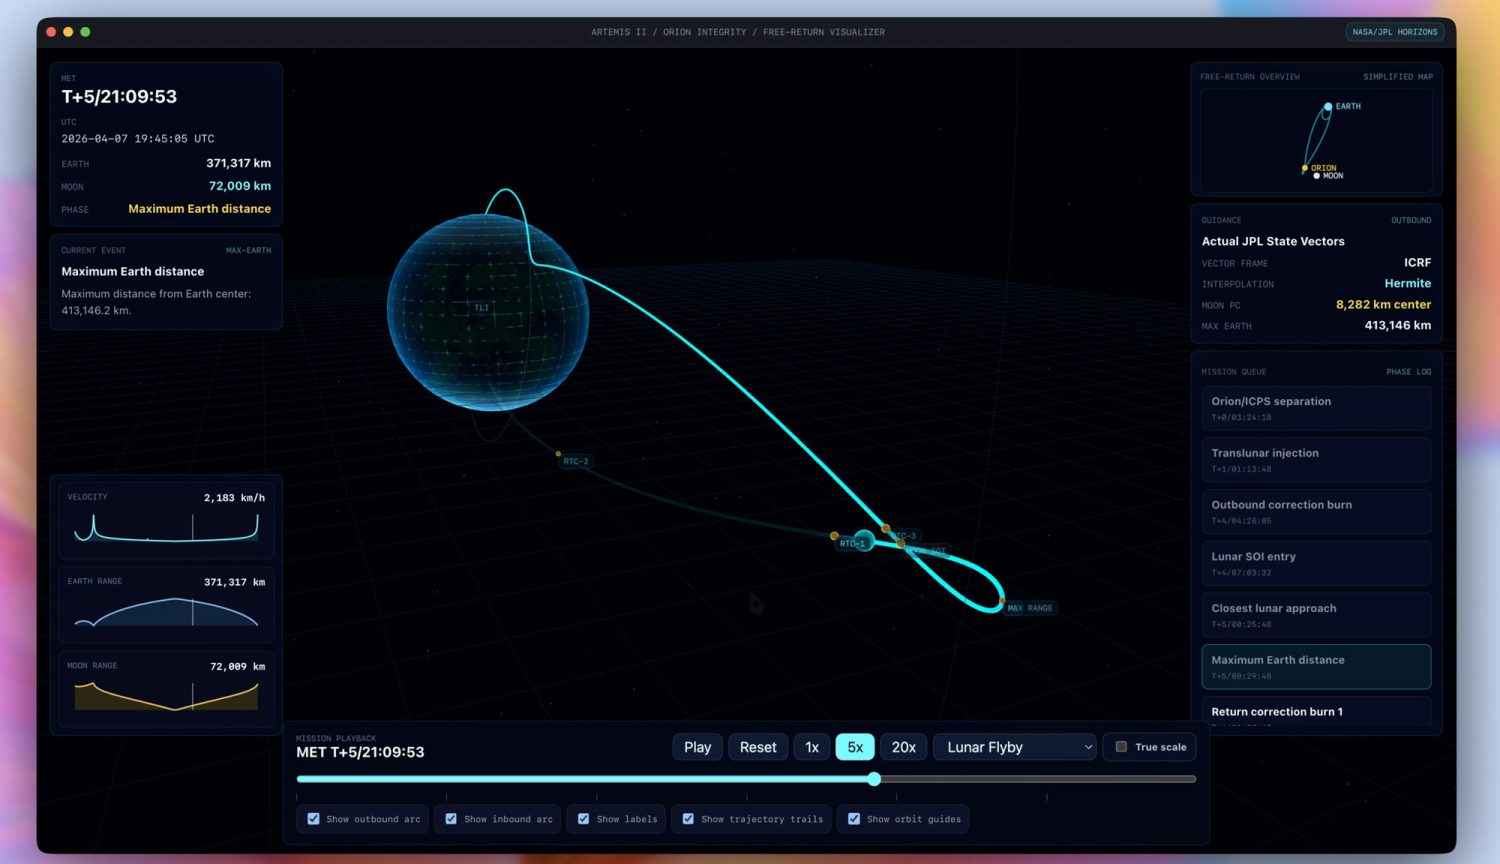Click the ICRF vector frame value

[1417, 263]
